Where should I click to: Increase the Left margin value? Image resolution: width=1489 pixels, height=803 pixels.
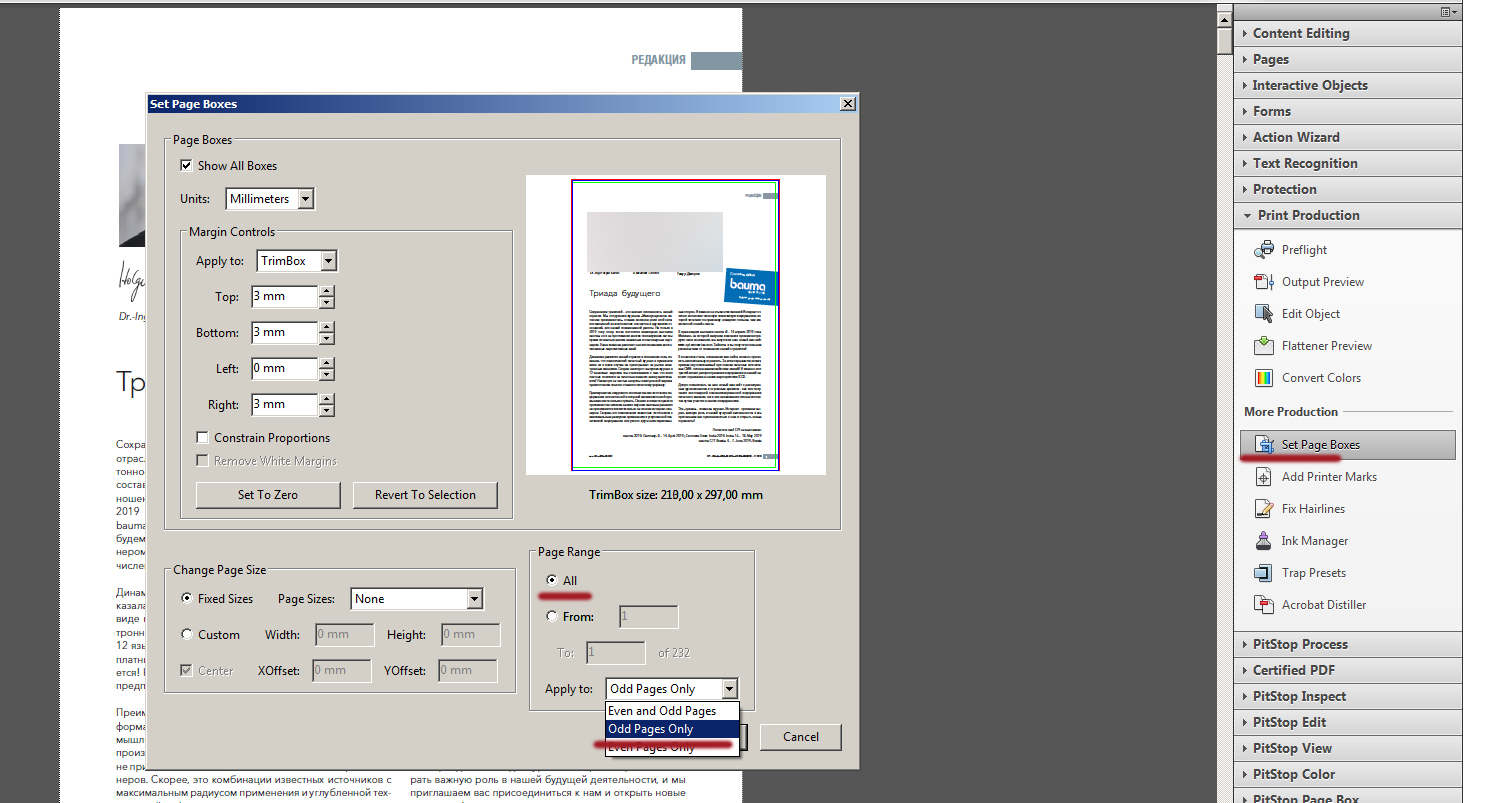326,363
